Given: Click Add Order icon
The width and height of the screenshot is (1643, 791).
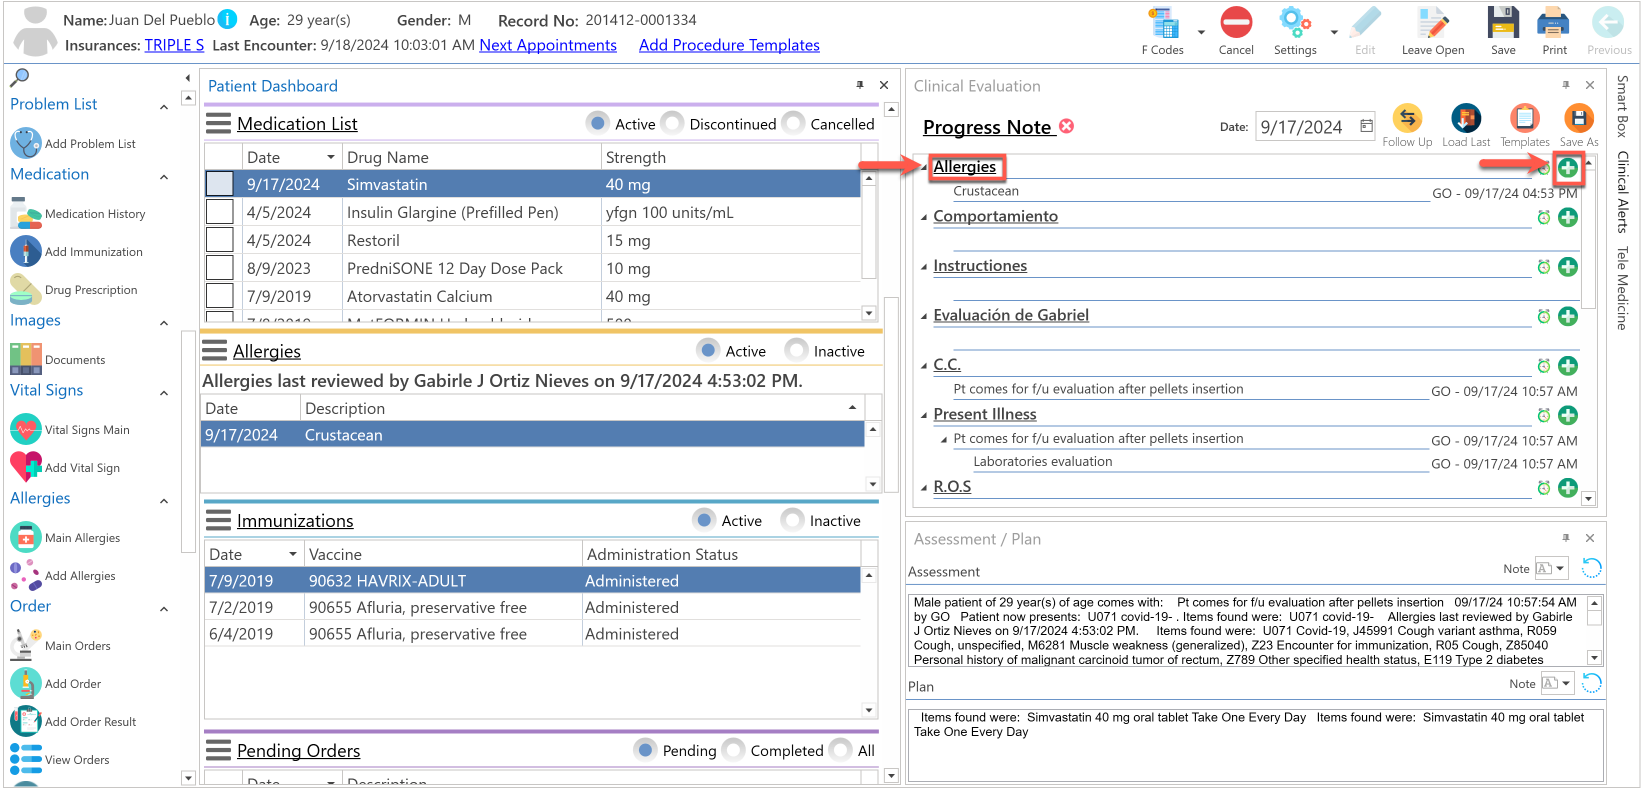Looking at the screenshot, I should point(26,683).
